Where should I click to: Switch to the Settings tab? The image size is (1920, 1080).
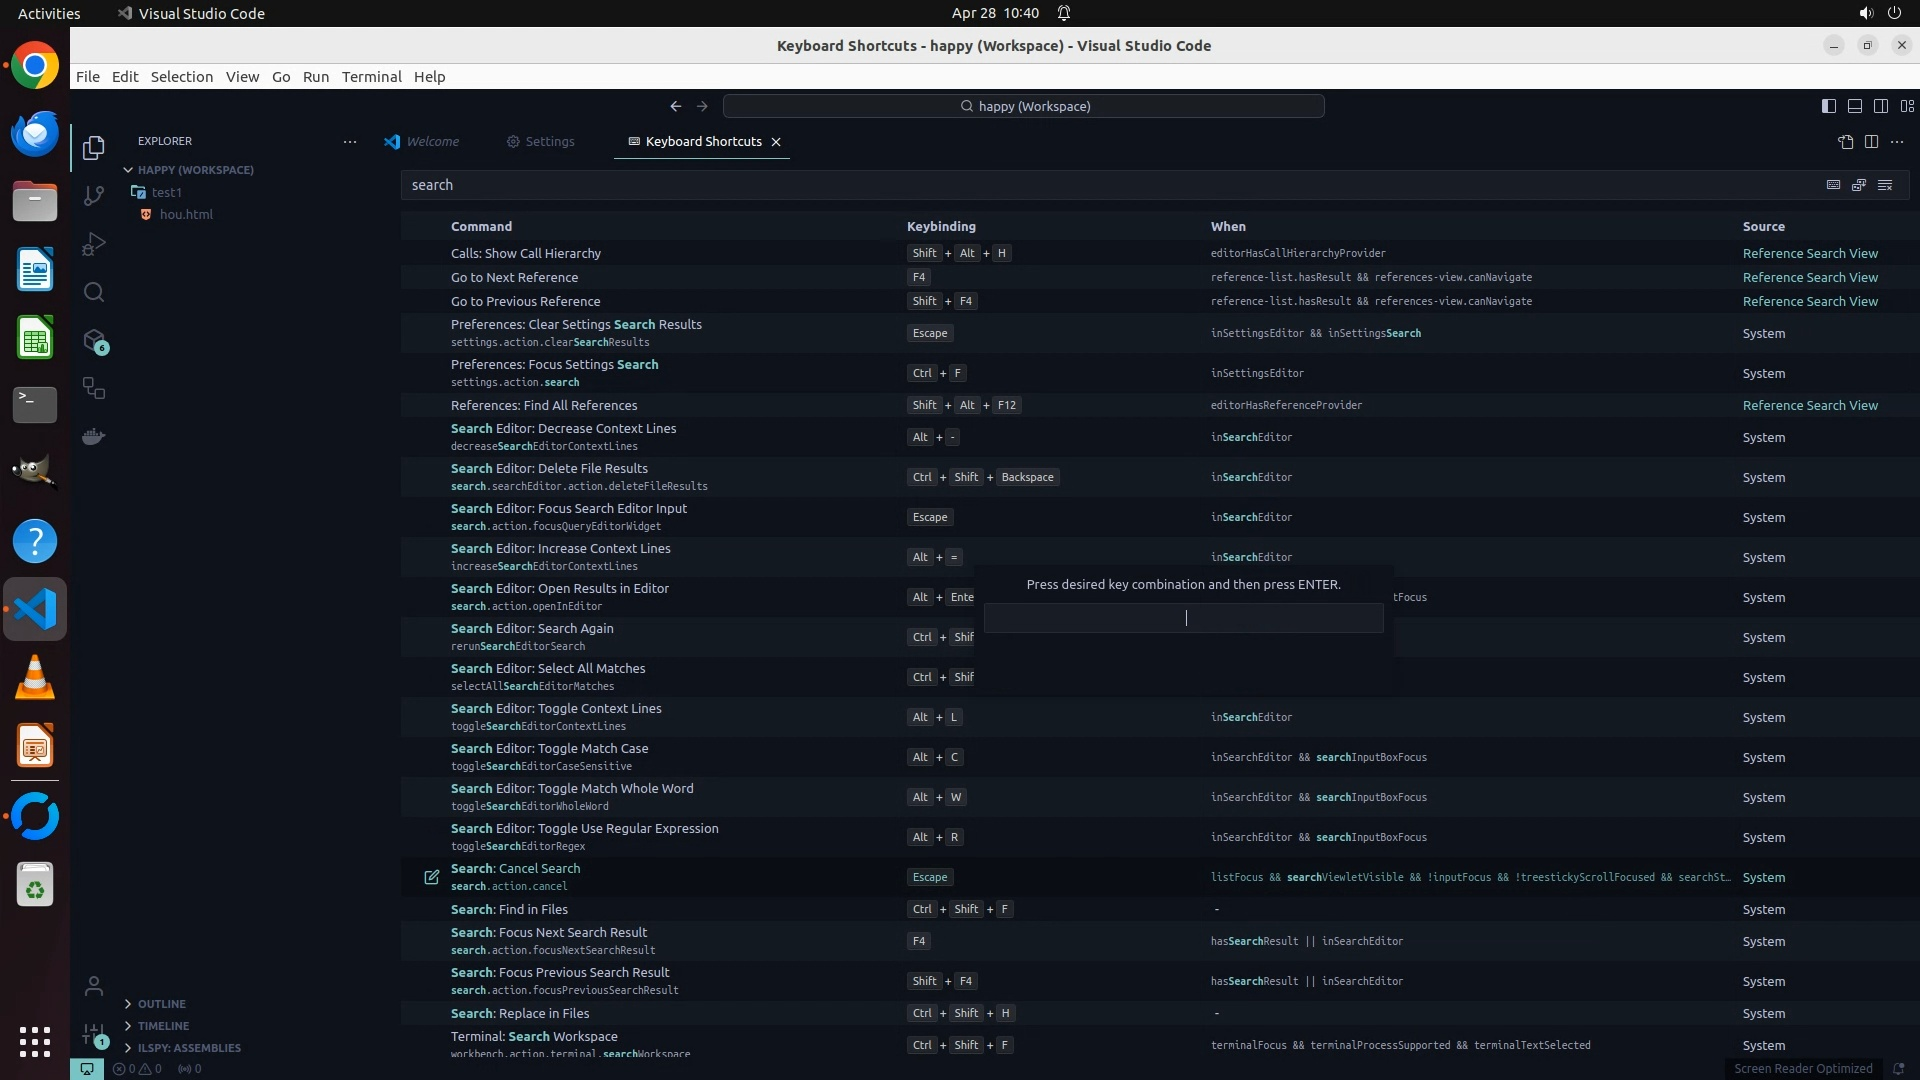pos(541,142)
